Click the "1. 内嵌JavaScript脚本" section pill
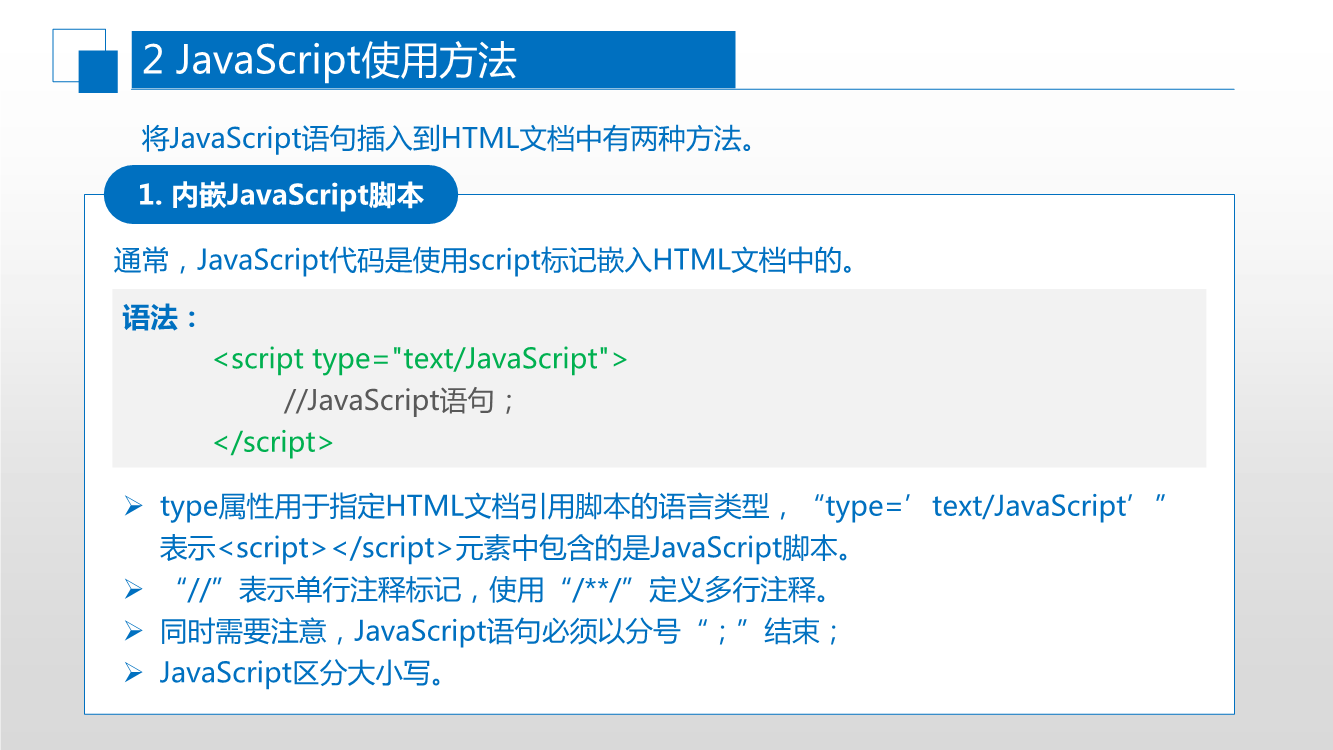Image resolution: width=1333 pixels, height=750 pixels. click(x=281, y=194)
